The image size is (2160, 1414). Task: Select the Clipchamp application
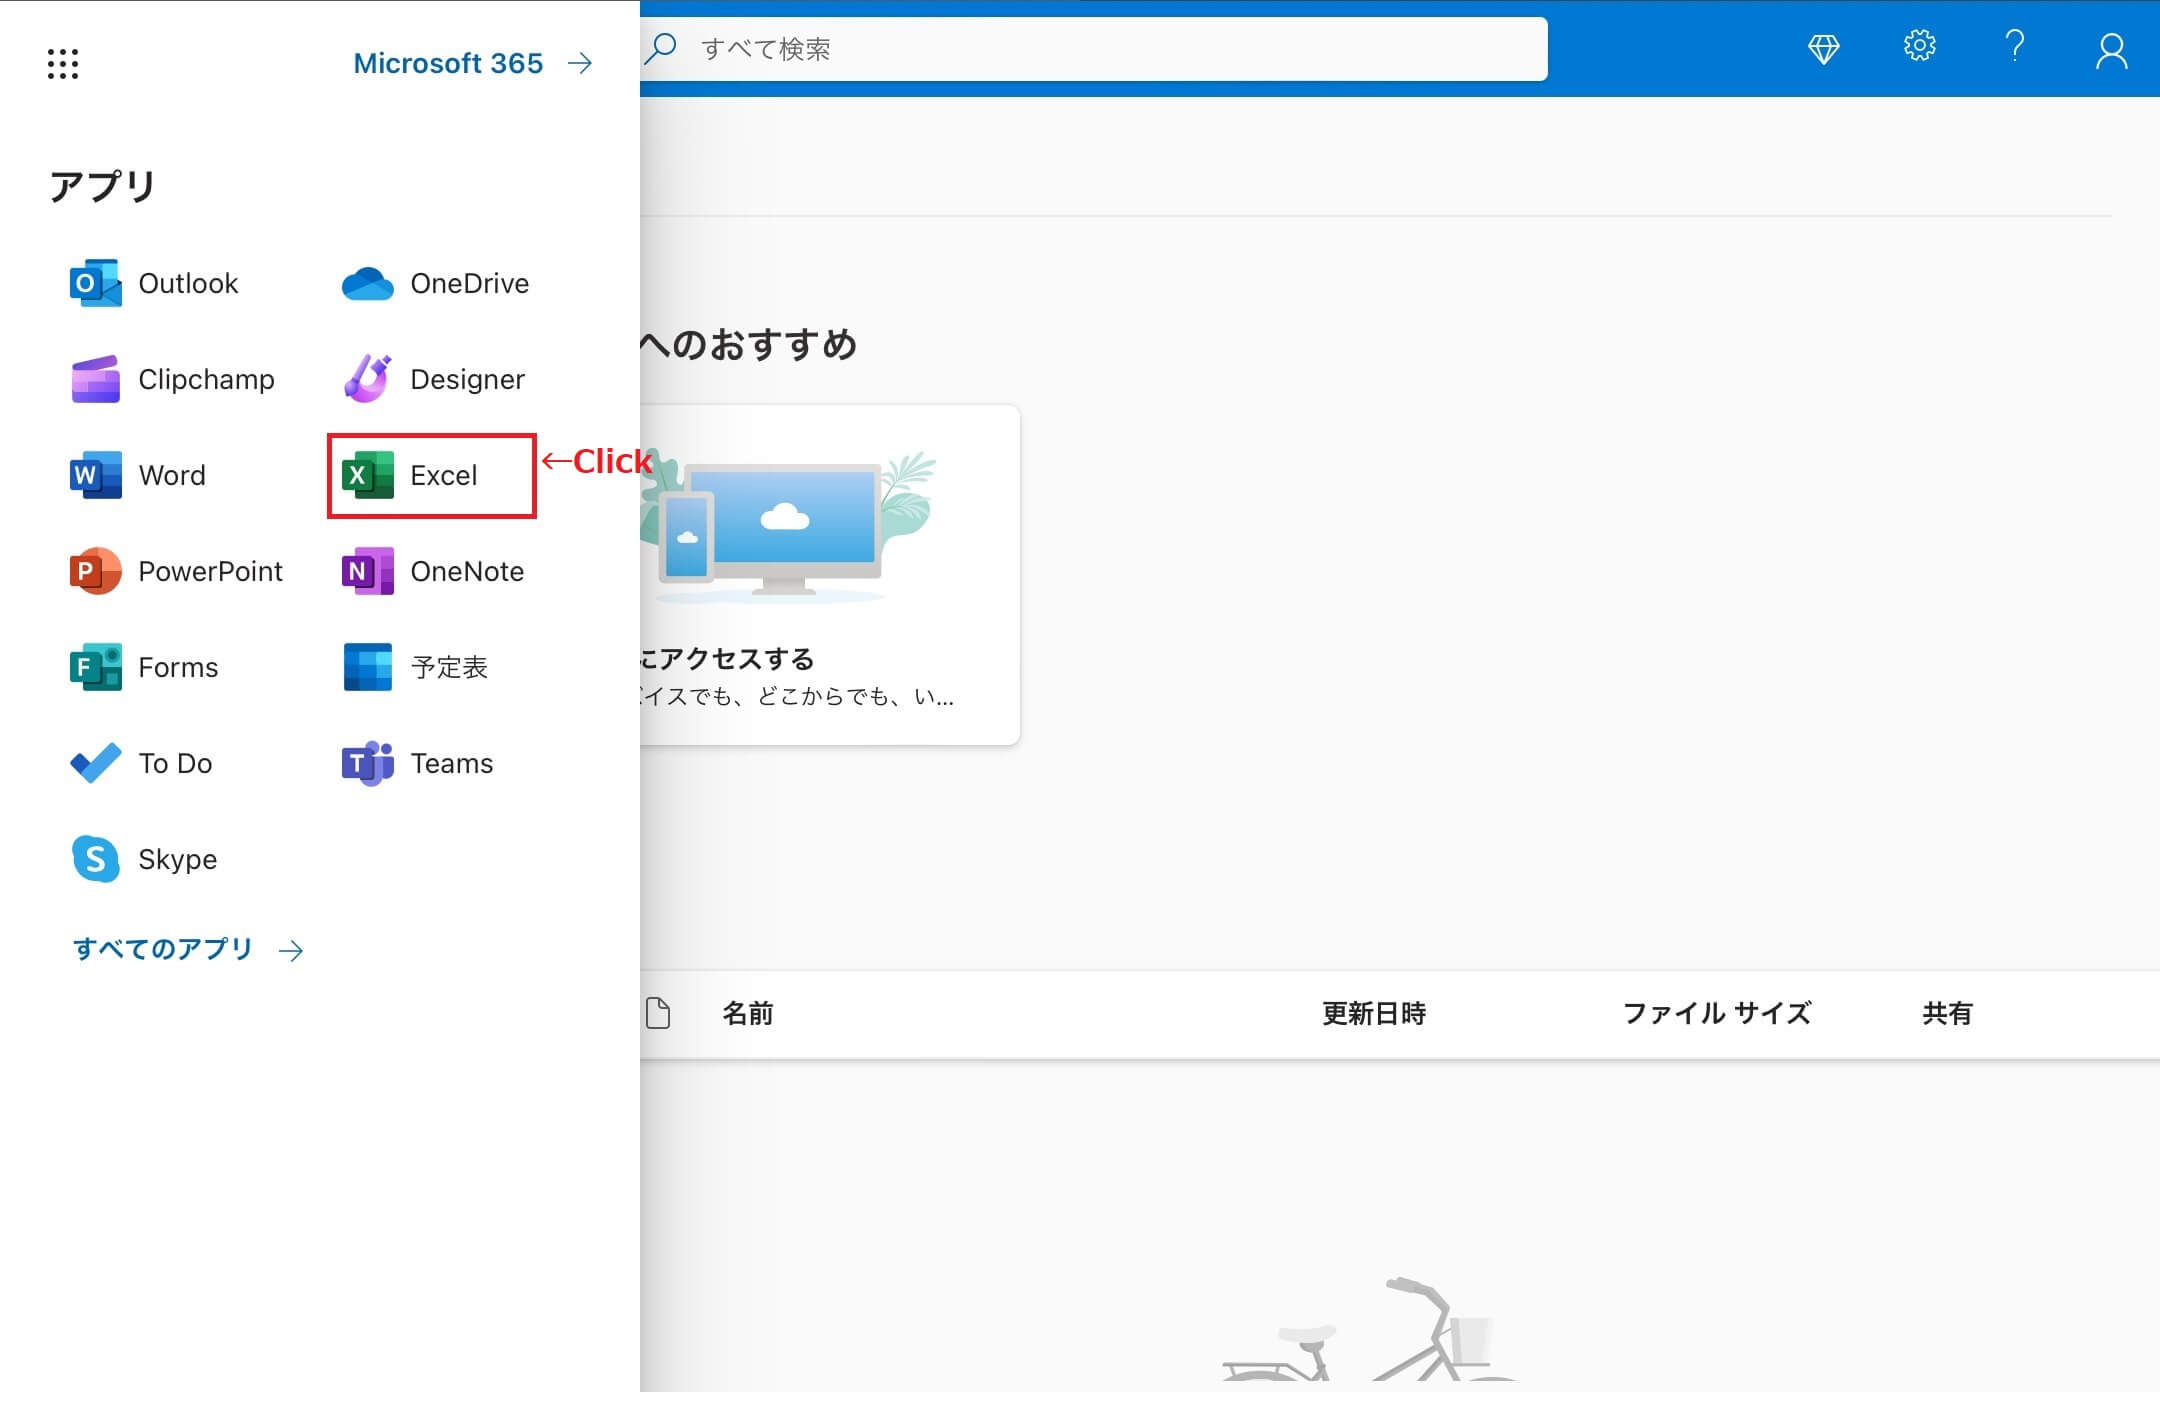tap(172, 379)
